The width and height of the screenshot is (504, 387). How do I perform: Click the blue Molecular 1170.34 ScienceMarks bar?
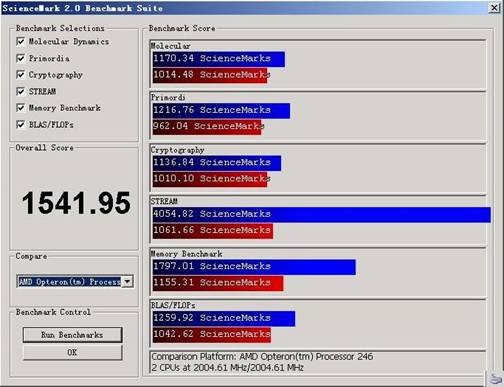(x=219, y=59)
